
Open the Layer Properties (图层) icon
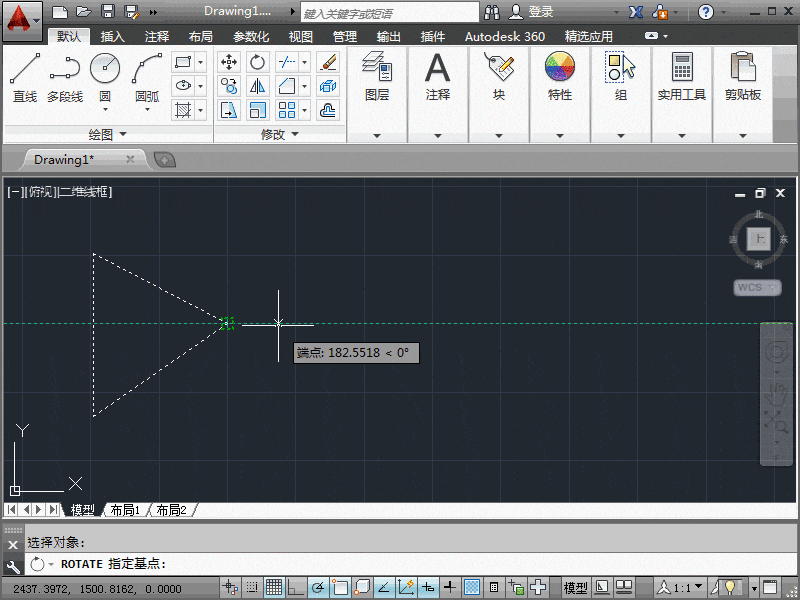(x=378, y=75)
